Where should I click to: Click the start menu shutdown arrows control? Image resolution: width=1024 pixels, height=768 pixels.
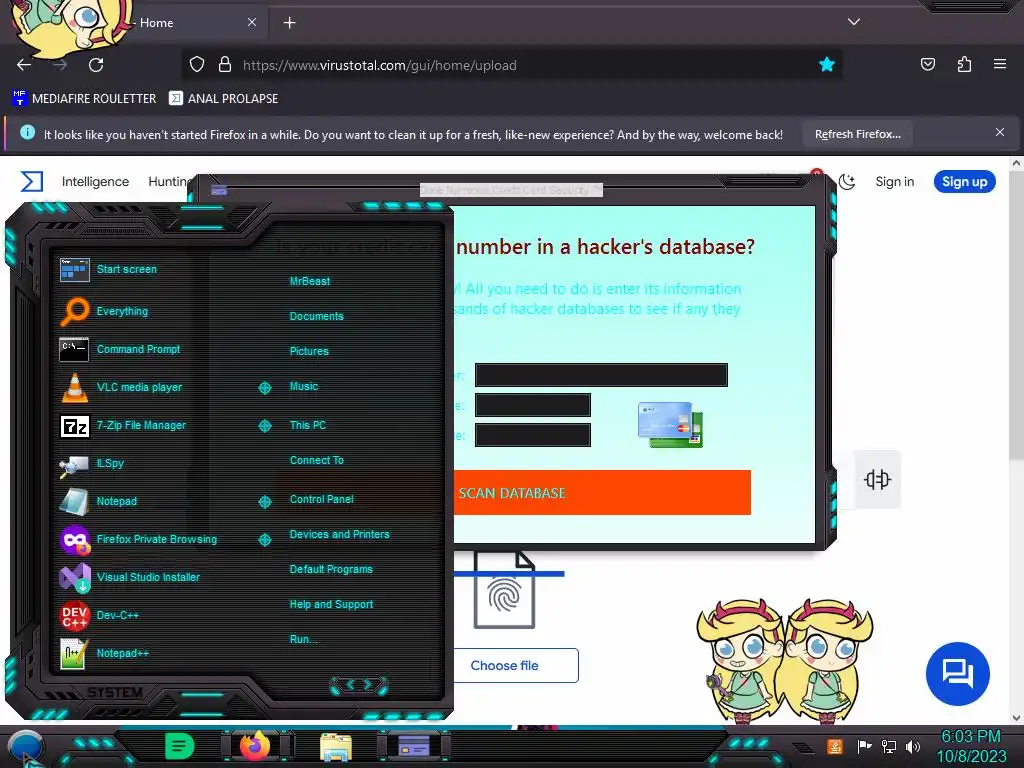[x=359, y=685]
